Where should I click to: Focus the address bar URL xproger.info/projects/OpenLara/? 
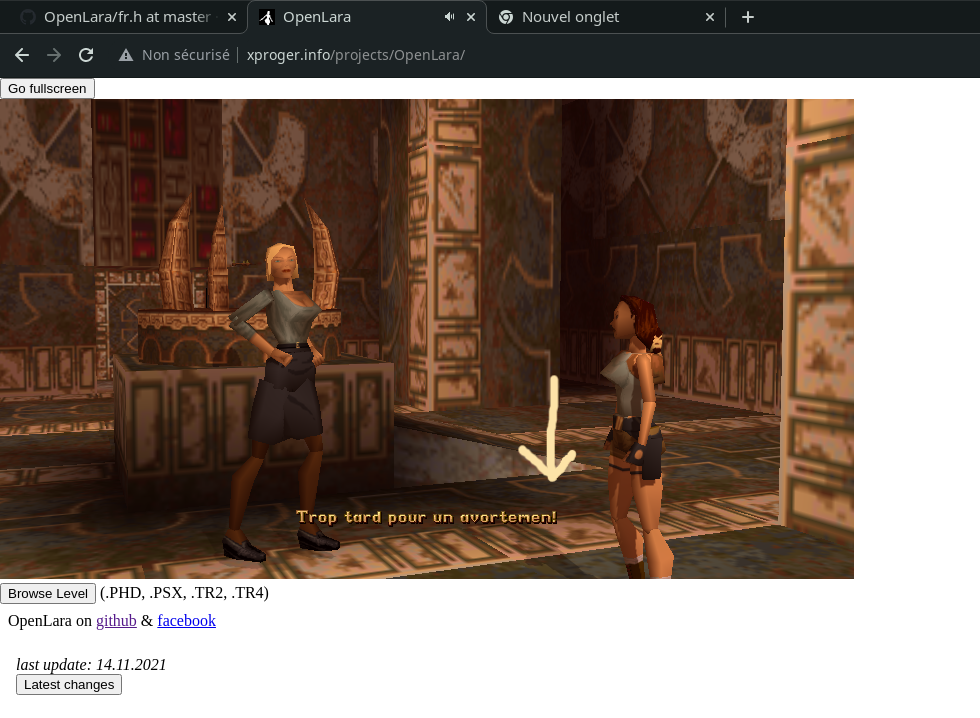click(356, 55)
